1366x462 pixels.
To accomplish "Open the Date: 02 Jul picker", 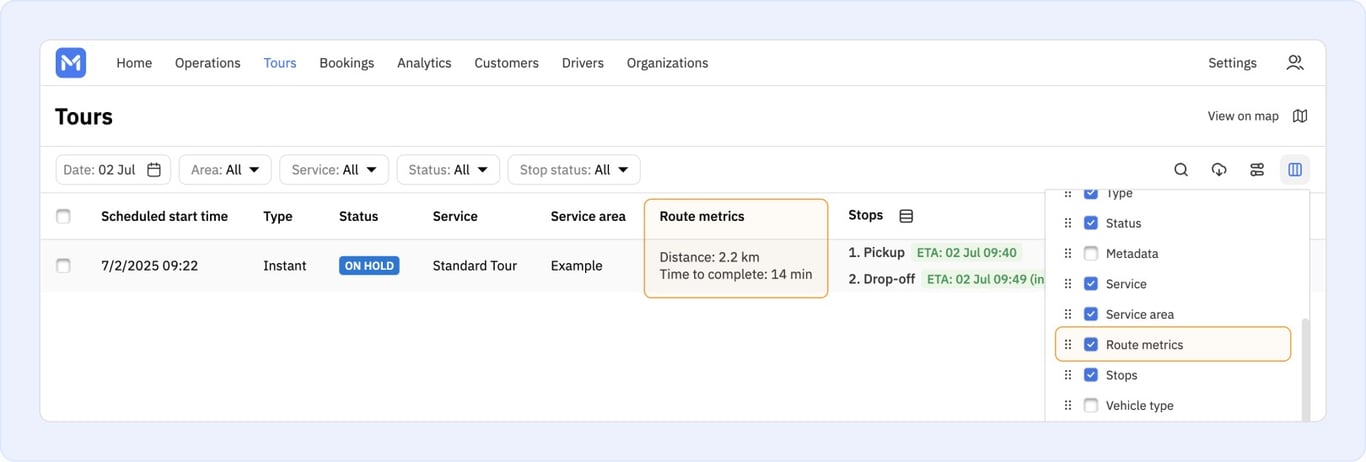I will point(113,170).
